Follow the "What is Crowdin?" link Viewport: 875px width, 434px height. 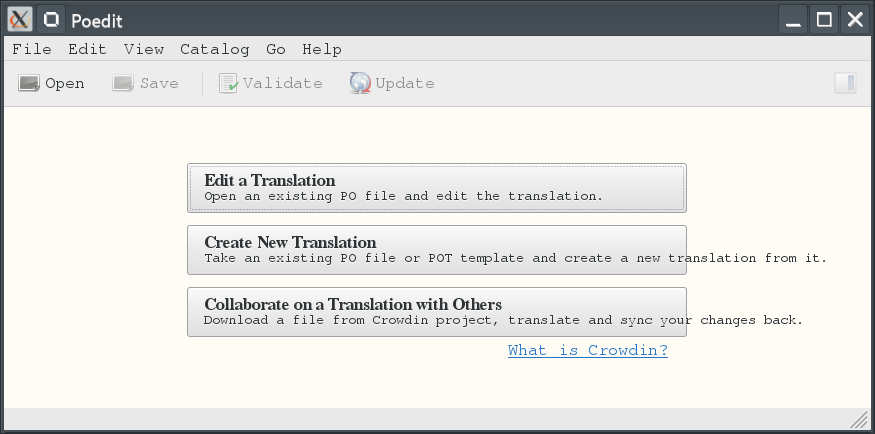(587, 351)
